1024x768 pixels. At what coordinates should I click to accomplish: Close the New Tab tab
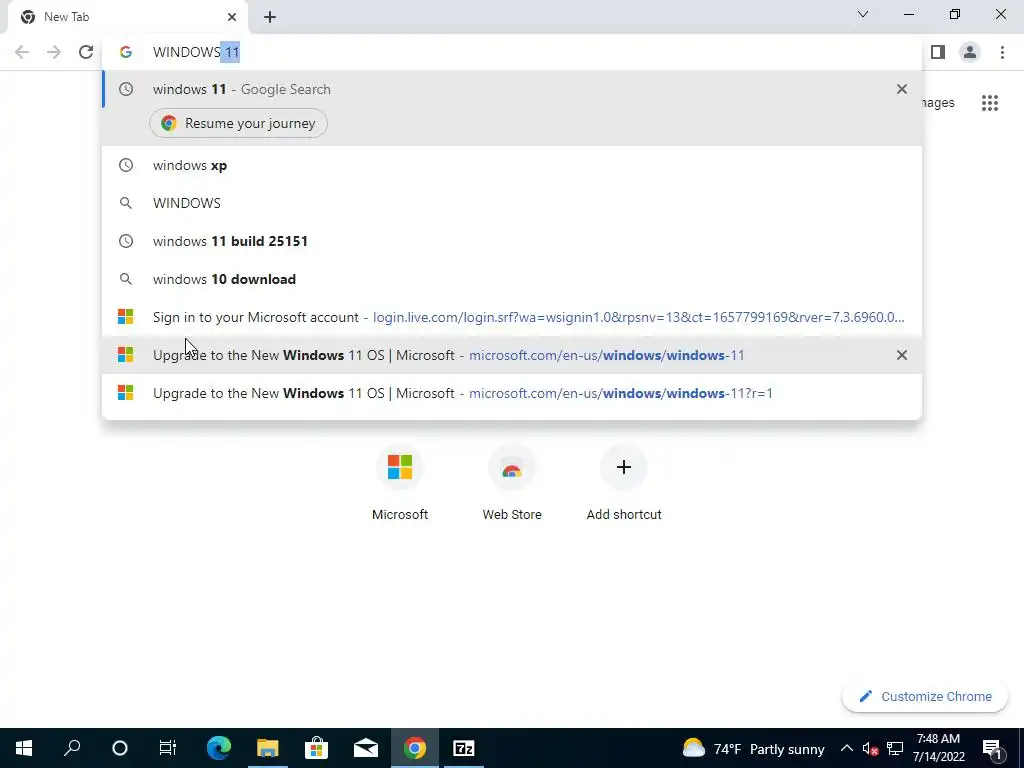pyautogui.click(x=232, y=17)
